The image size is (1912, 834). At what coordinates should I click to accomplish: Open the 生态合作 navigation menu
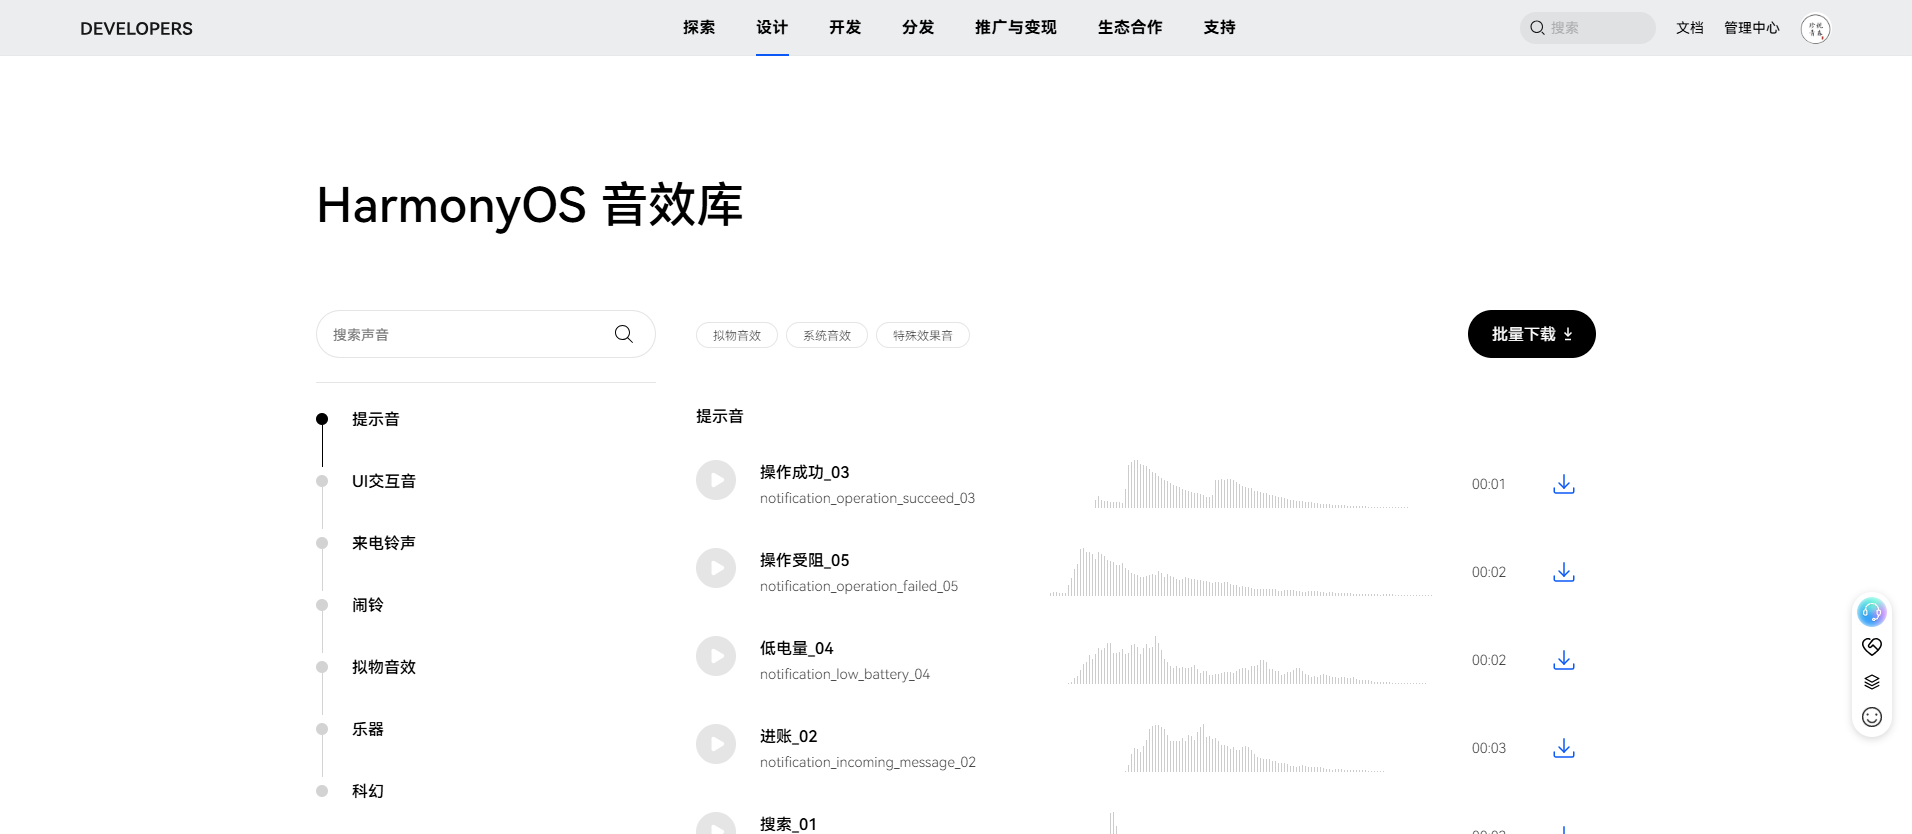point(1130,28)
